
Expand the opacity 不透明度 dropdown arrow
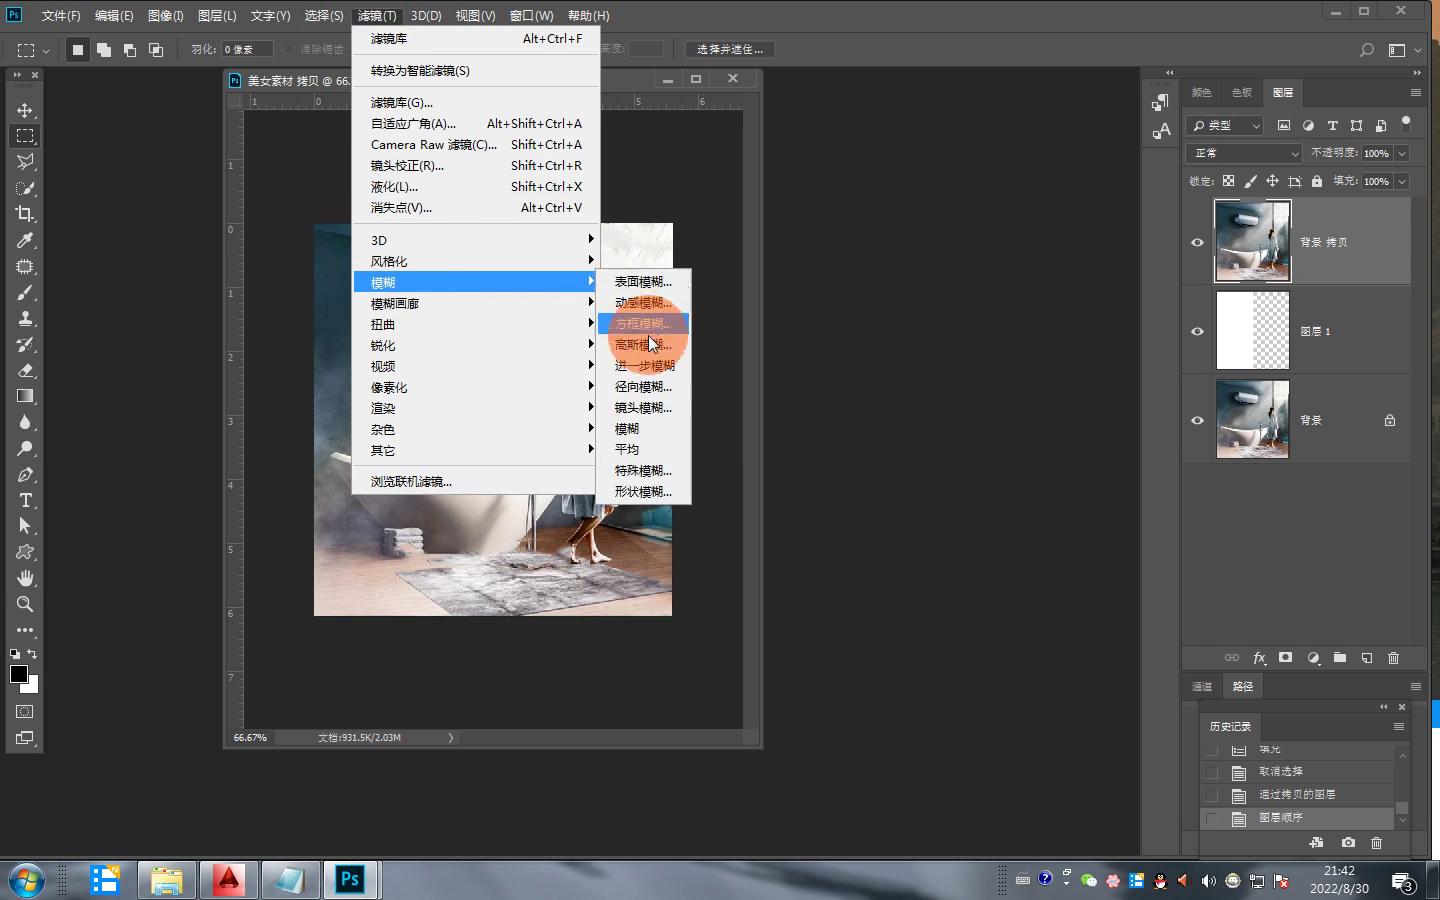pos(1402,153)
